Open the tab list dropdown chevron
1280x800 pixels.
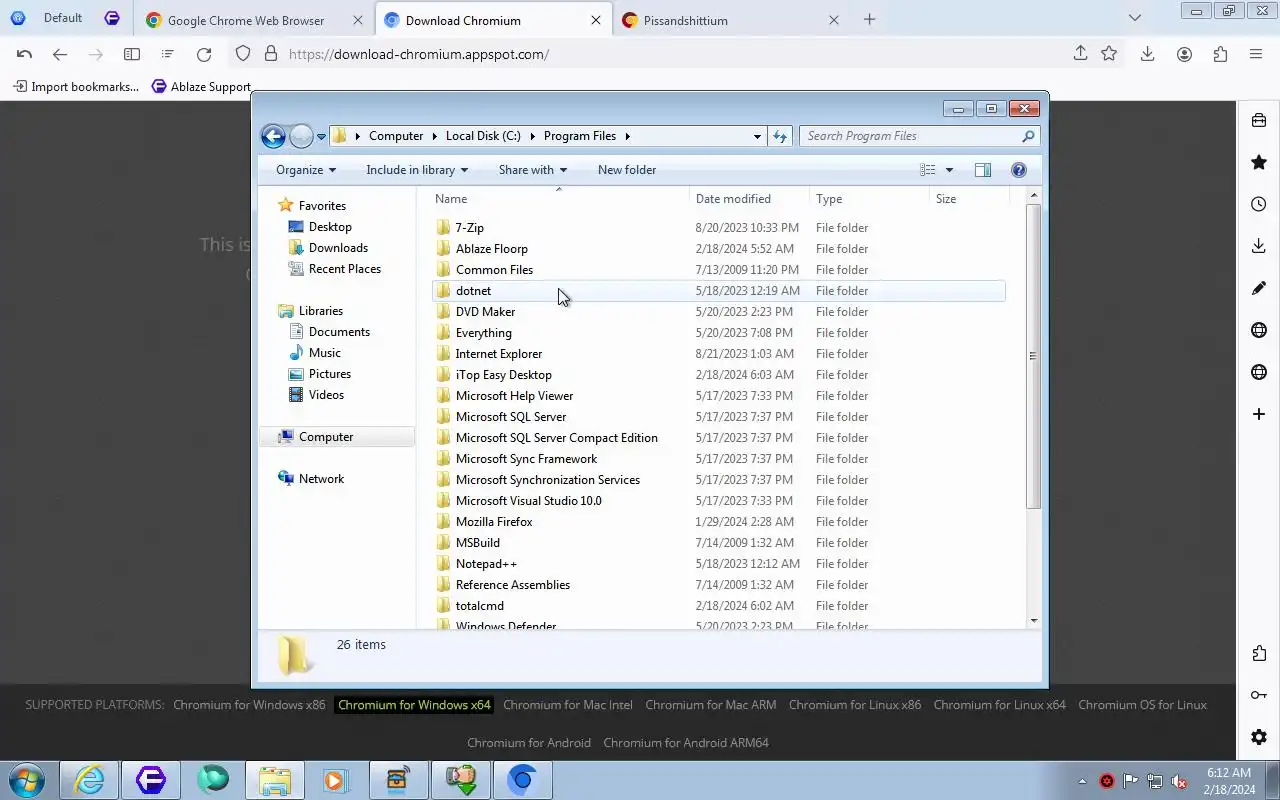tap(1134, 18)
